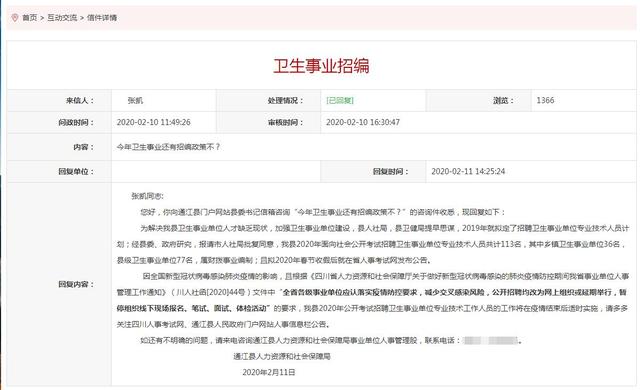
Task: Click the sender name 张凯
Action: pyautogui.click(x=135, y=100)
